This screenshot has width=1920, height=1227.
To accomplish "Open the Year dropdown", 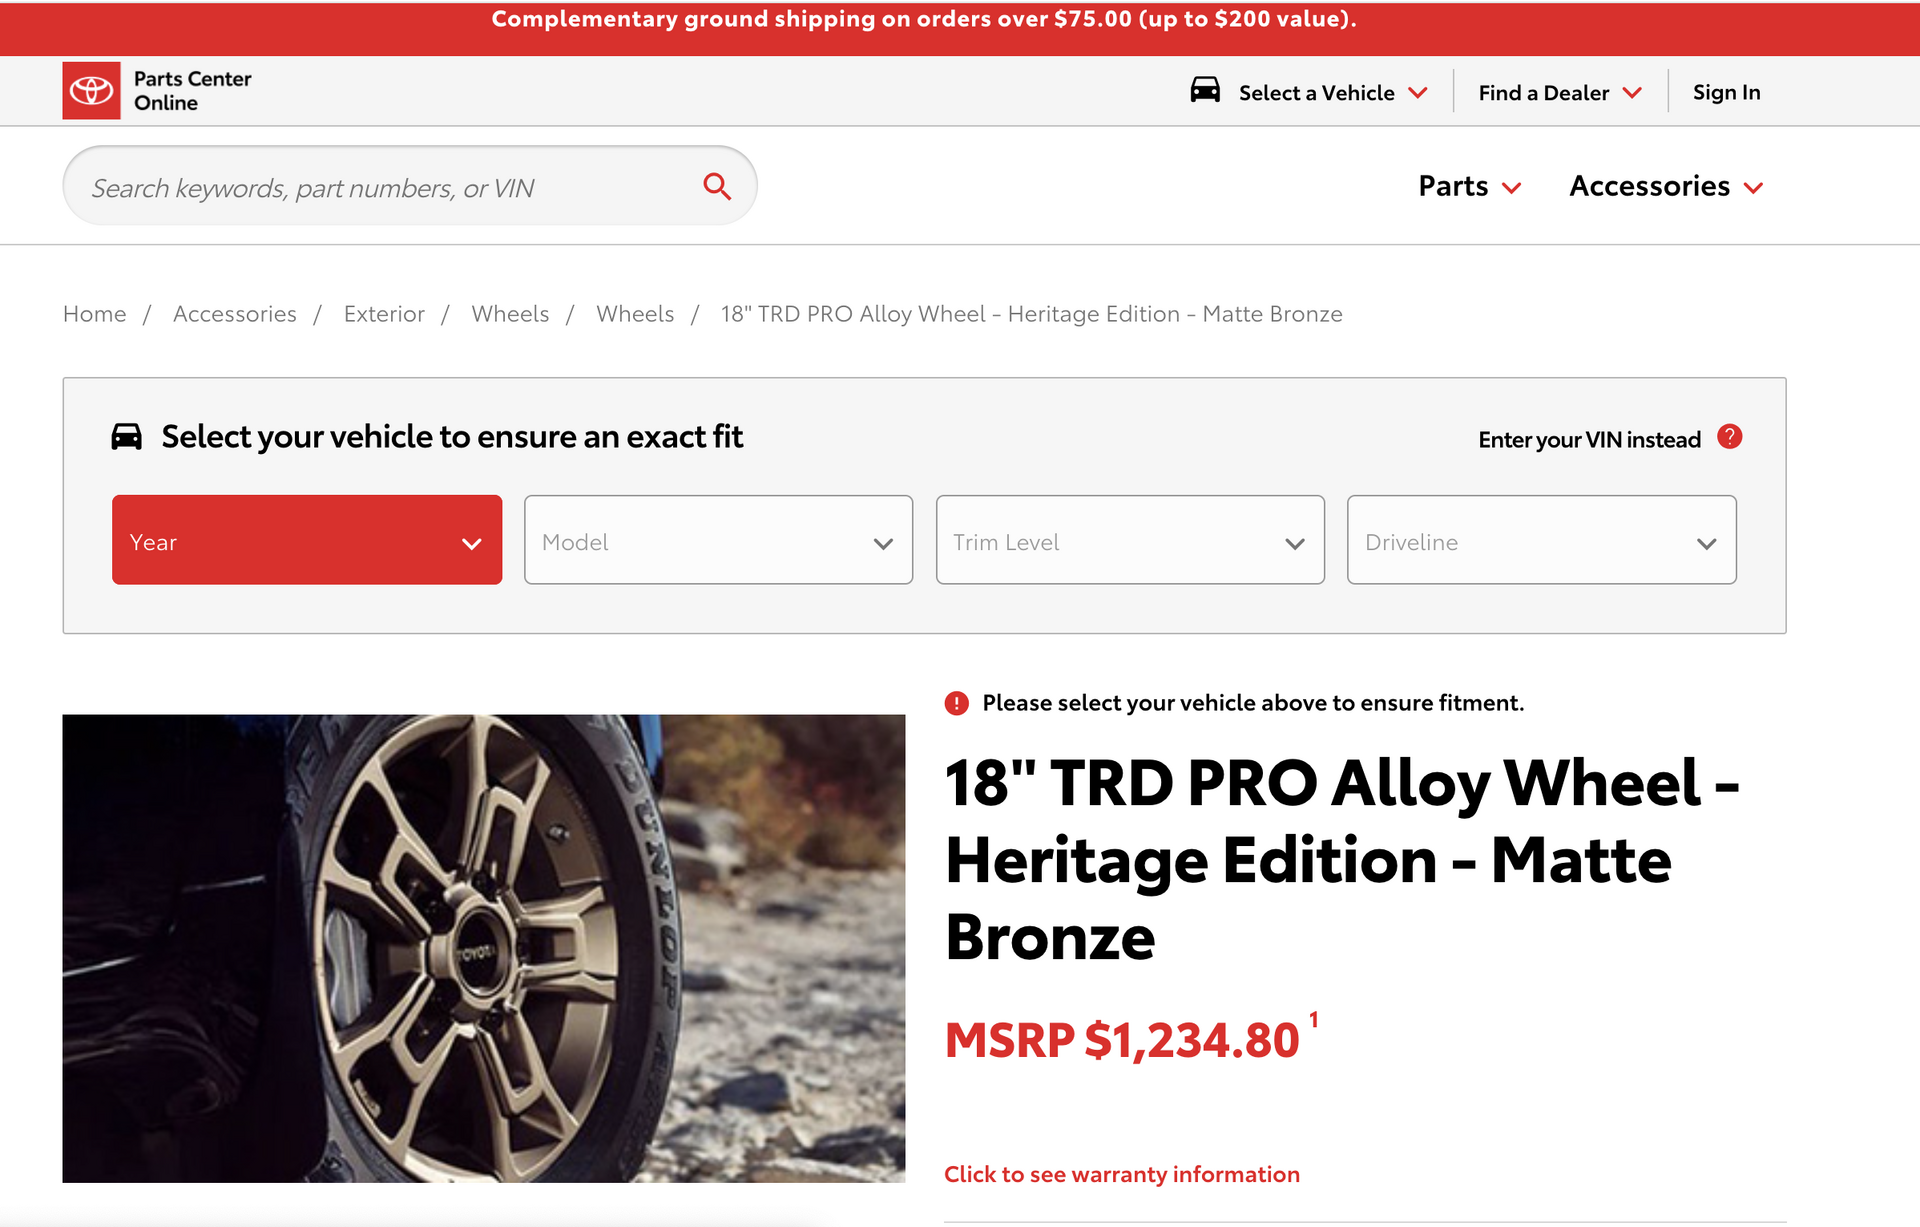I will pos(307,540).
